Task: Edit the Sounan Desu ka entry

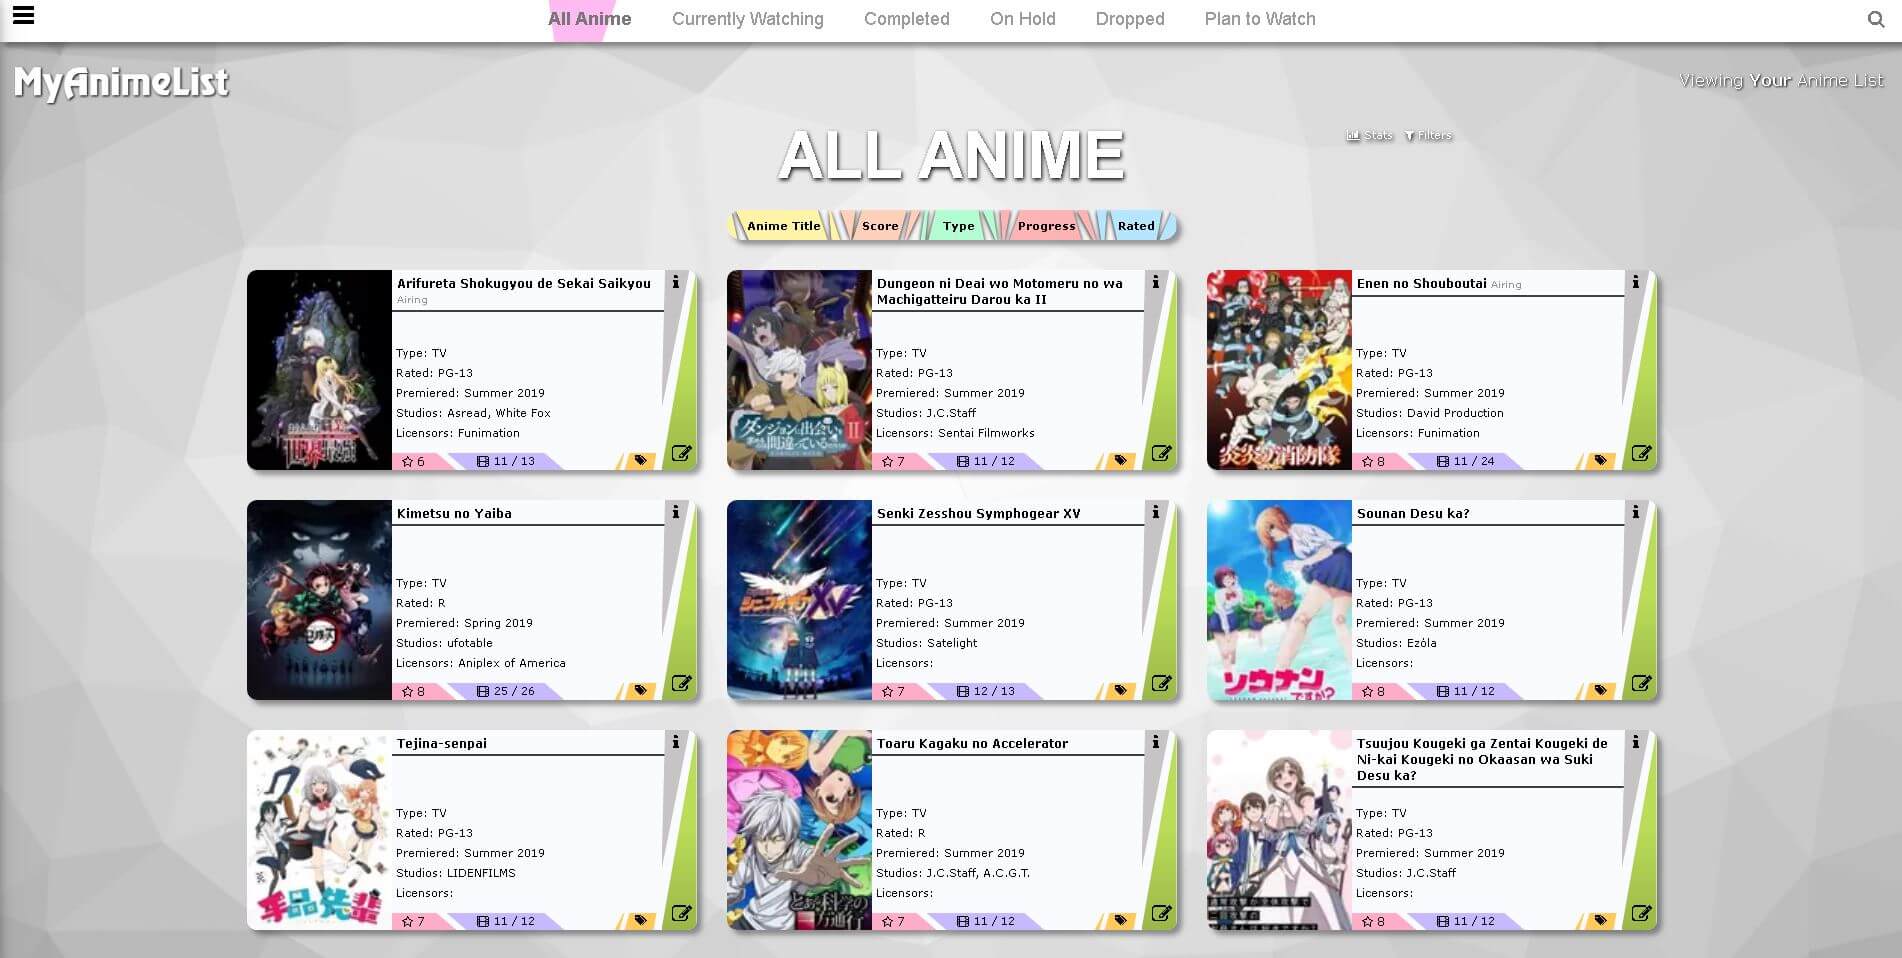Action: 1642,683
